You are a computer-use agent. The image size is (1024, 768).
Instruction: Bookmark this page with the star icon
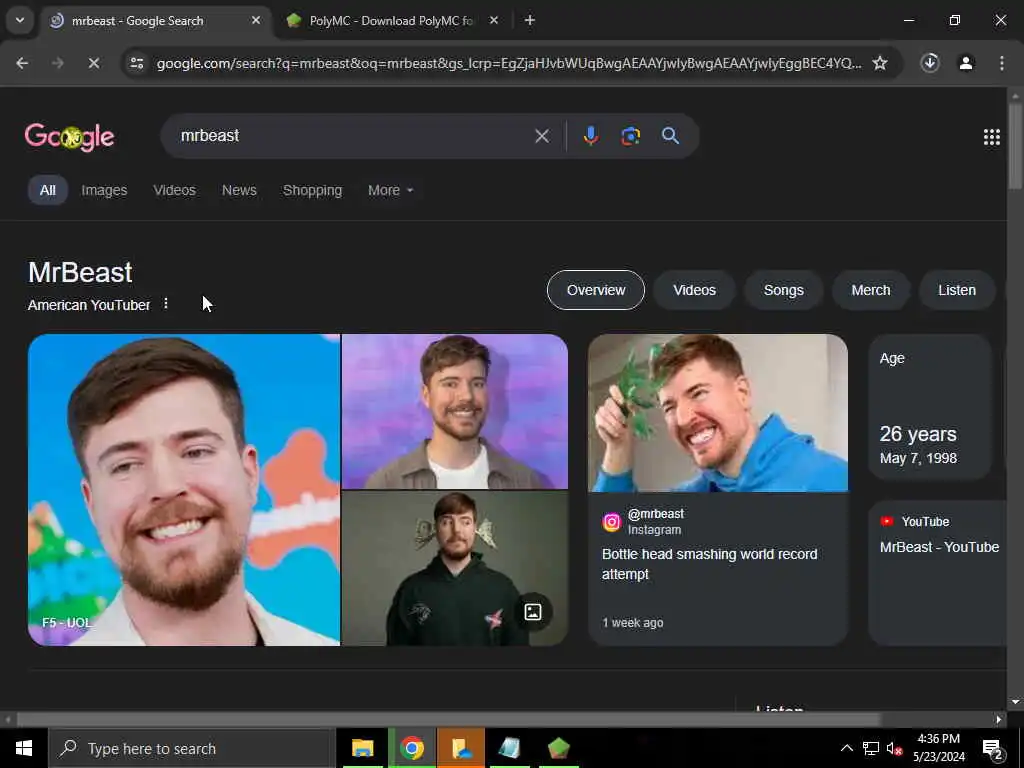880,63
